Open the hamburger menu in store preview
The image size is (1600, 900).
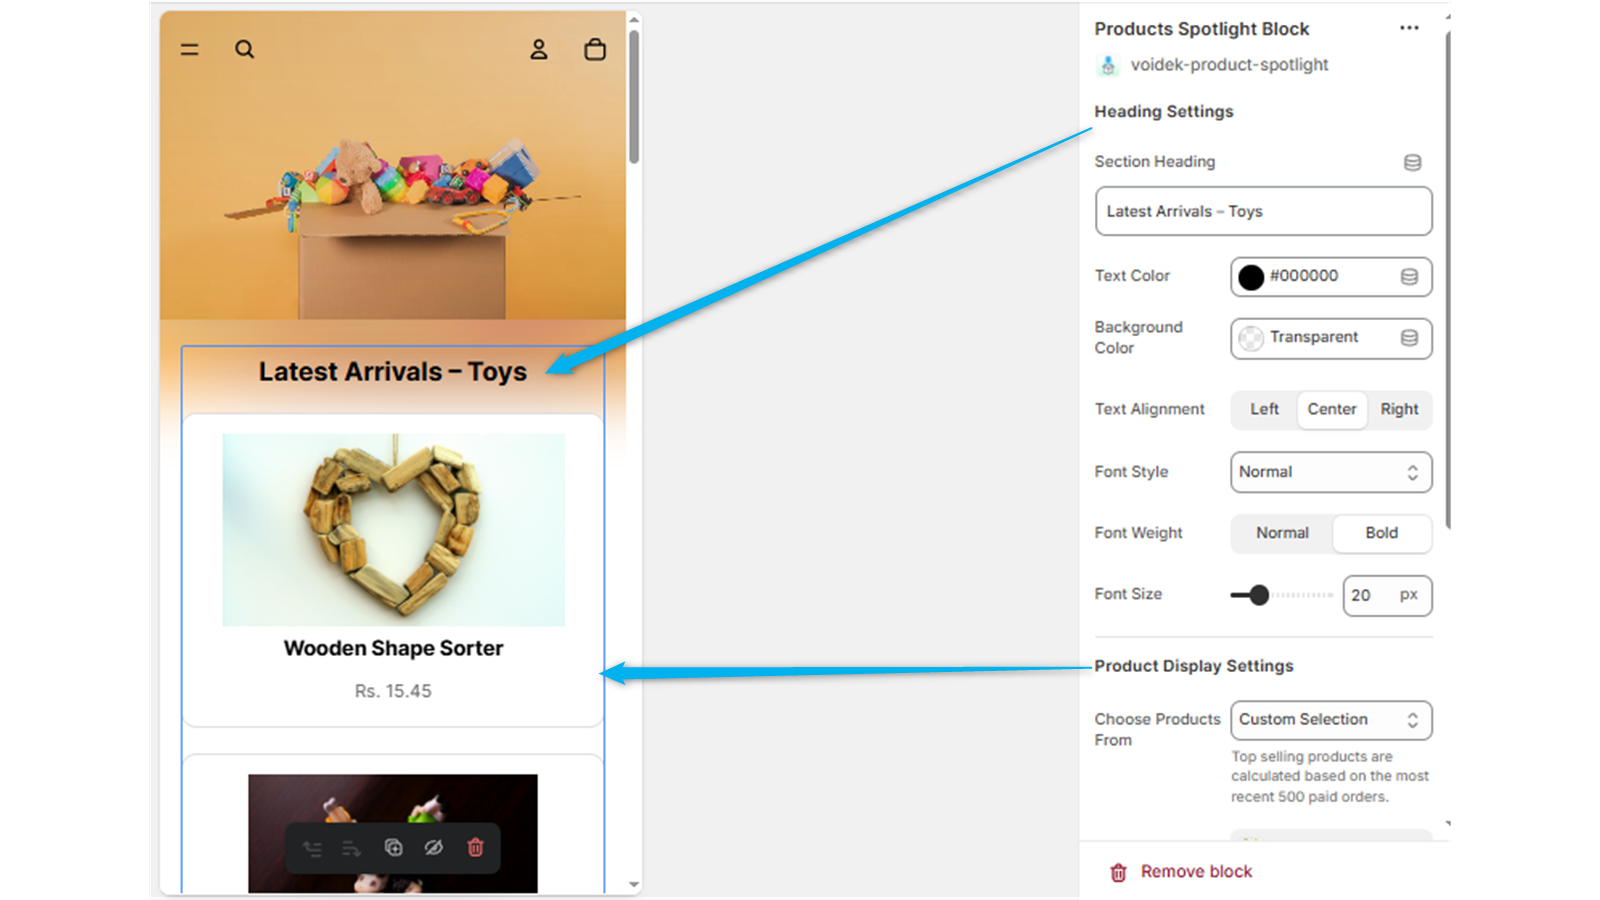coord(189,49)
